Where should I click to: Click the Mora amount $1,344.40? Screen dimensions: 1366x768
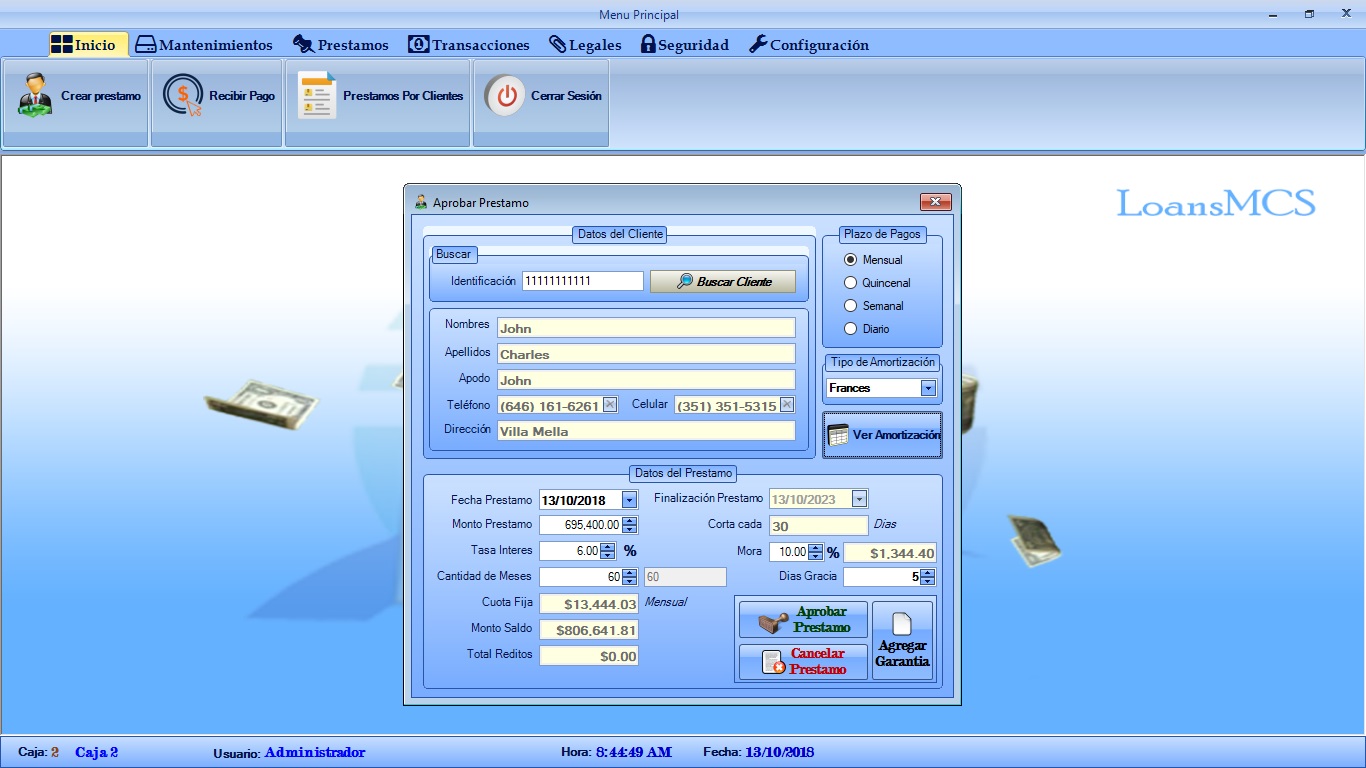pos(890,553)
